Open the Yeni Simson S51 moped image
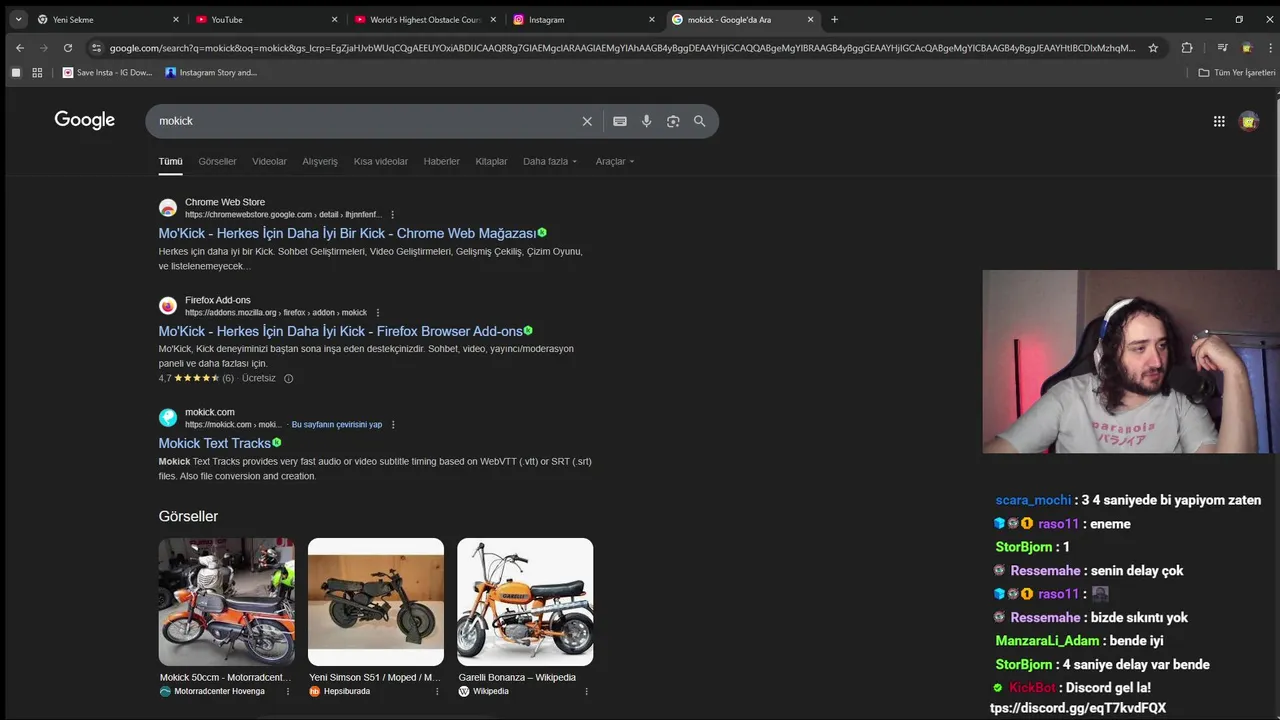The image size is (1280, 720). point(376,602)
